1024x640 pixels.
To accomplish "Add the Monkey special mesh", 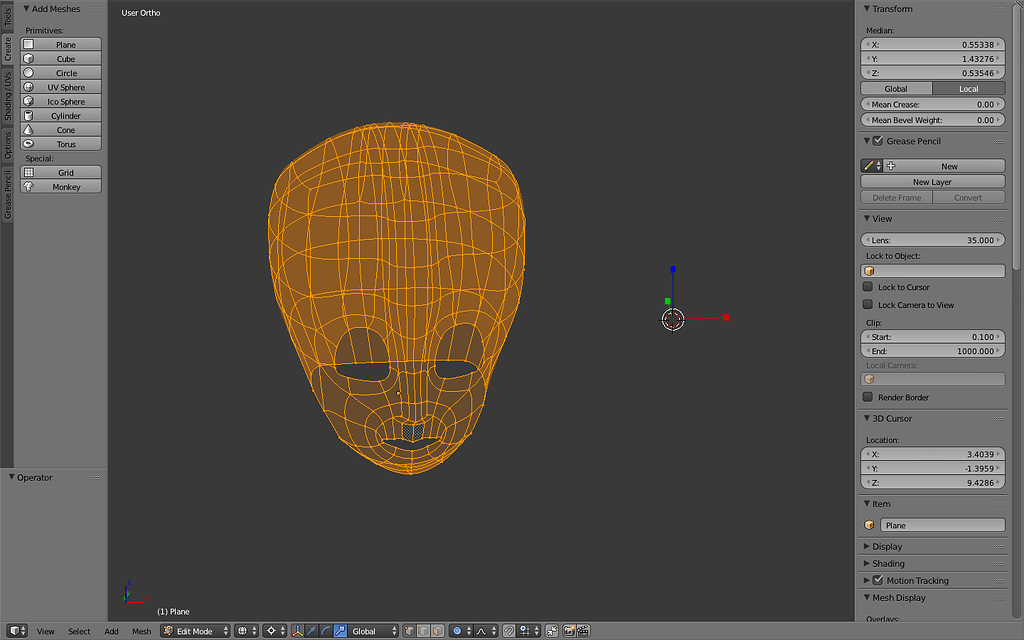I will [x=61, y=187].
